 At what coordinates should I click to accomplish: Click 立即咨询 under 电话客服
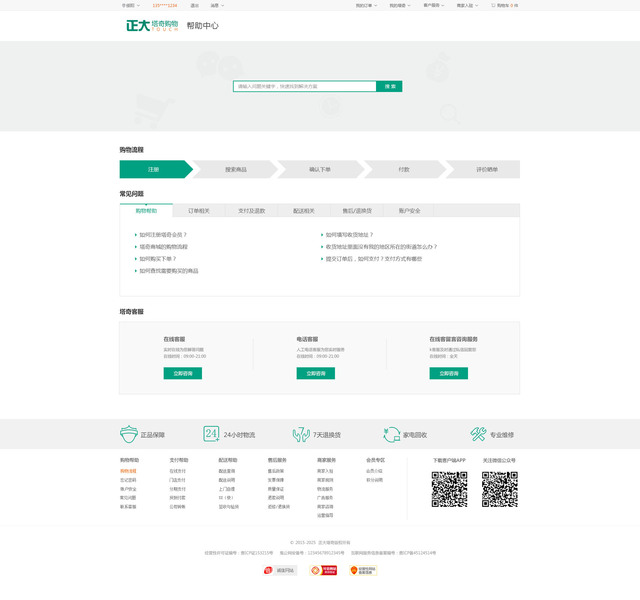(316, 373)
